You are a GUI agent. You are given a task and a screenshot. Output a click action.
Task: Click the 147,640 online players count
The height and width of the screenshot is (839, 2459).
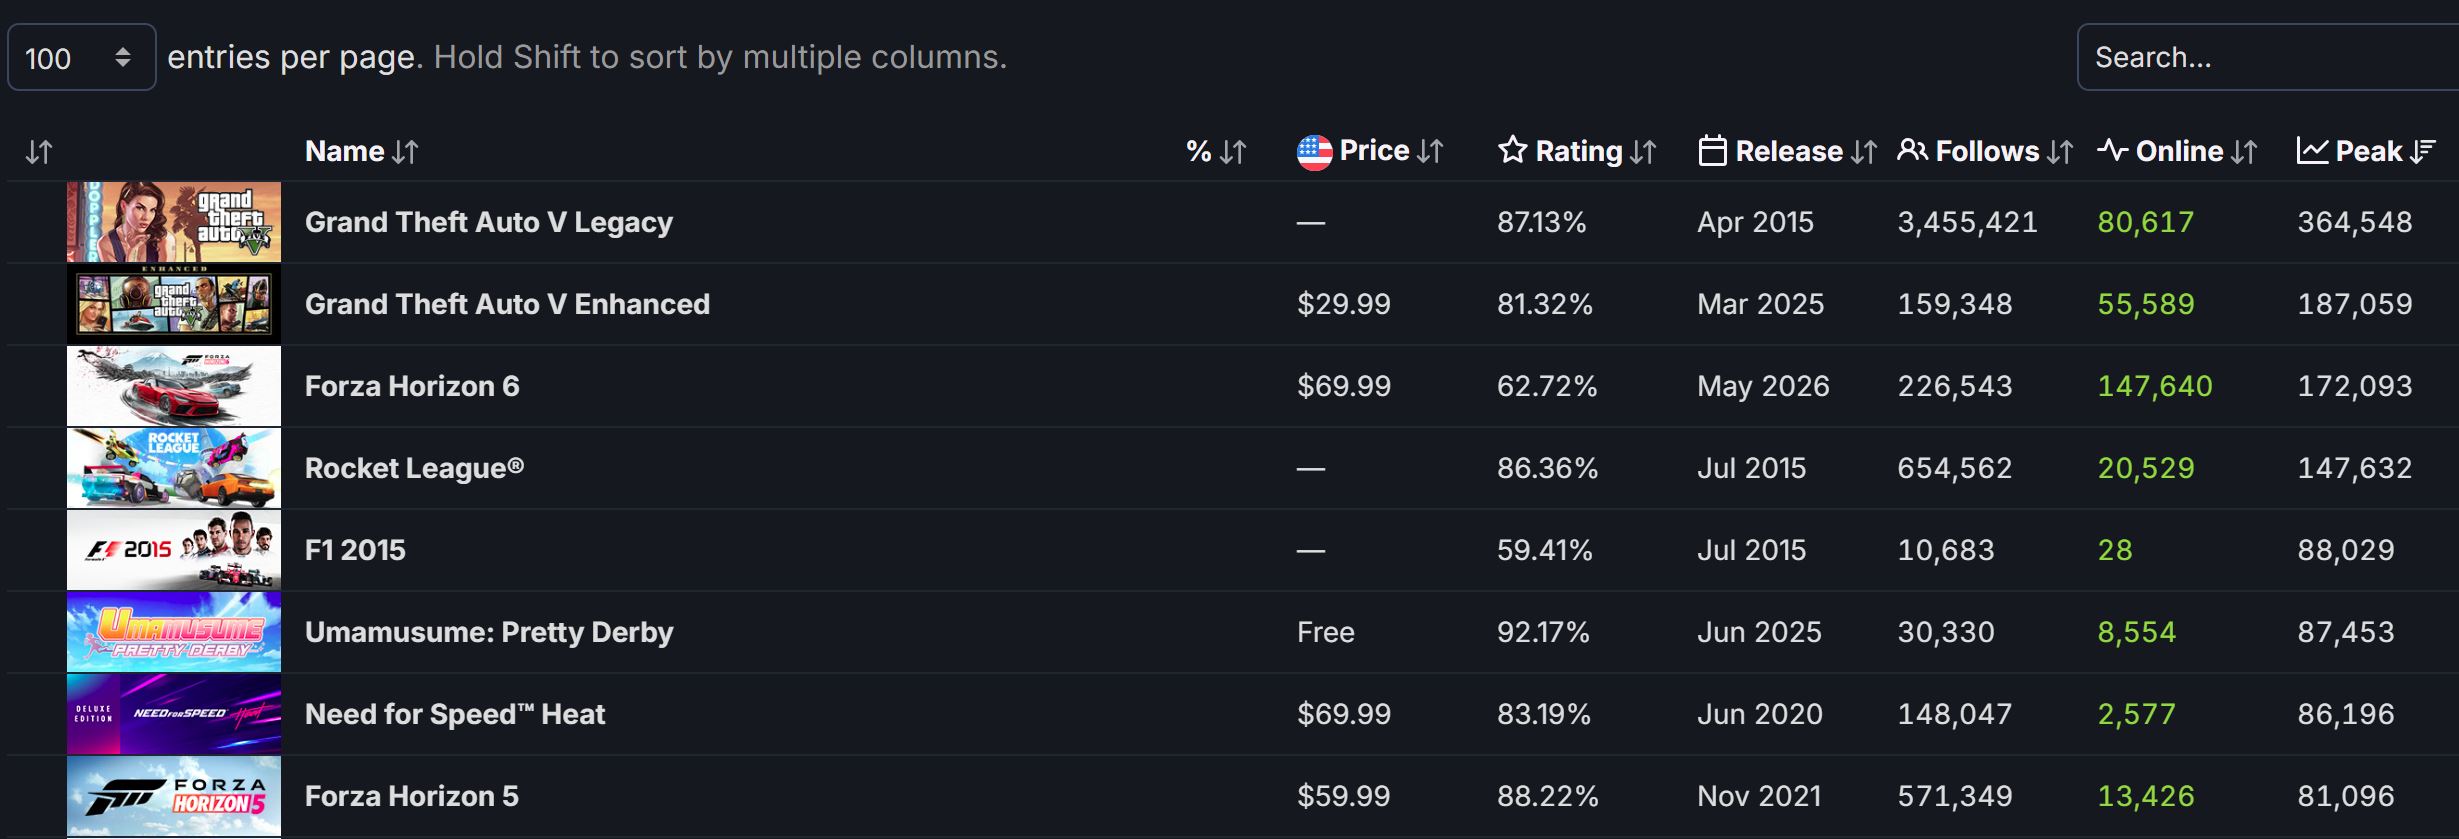pos(2155,386)
